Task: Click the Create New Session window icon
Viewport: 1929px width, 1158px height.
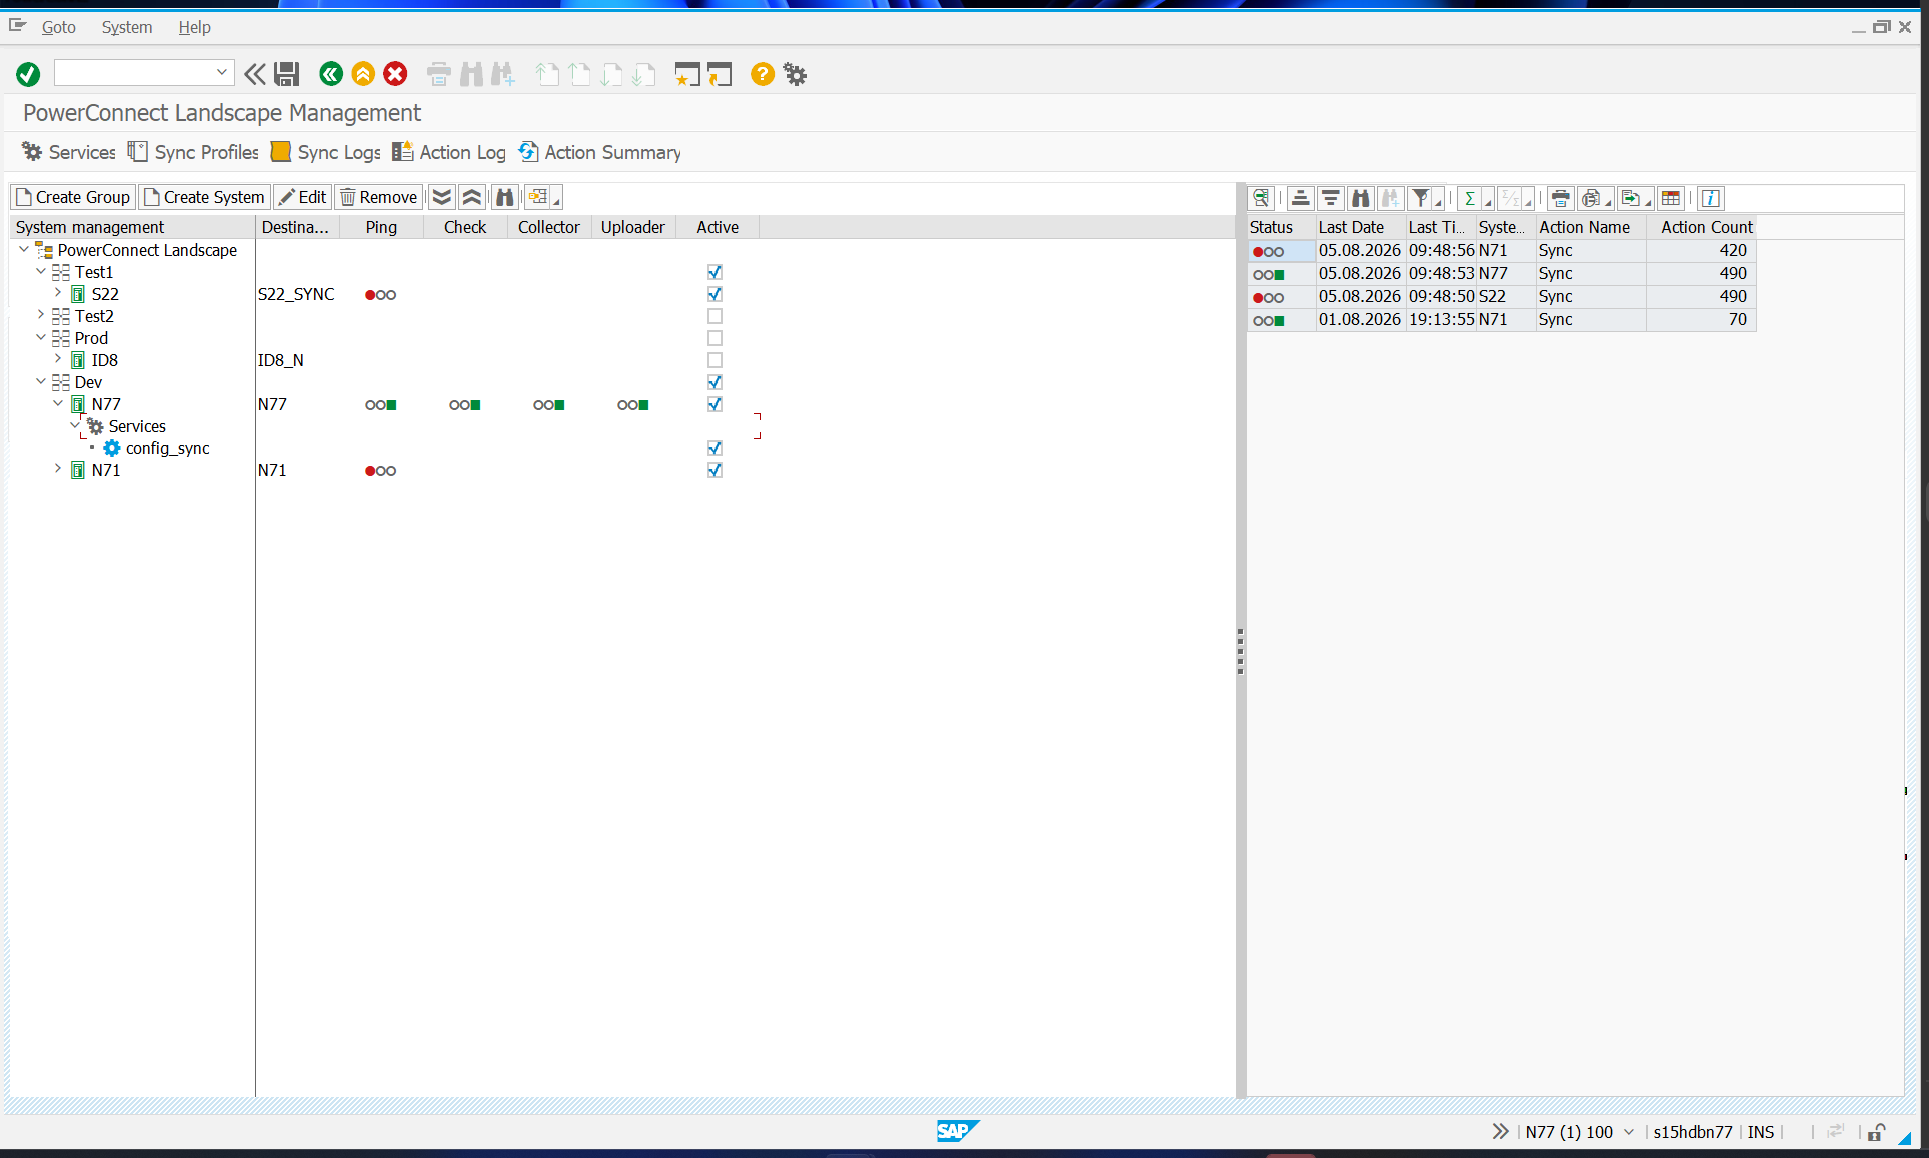Action: 687,74
